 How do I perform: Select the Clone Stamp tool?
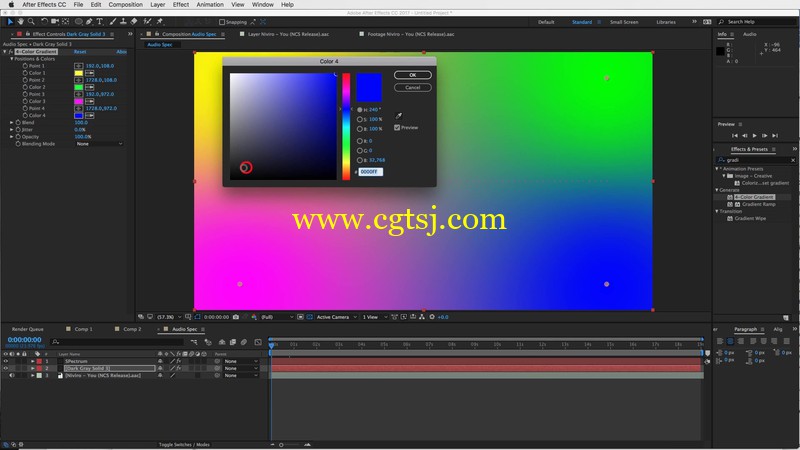(x=123, y=21)
